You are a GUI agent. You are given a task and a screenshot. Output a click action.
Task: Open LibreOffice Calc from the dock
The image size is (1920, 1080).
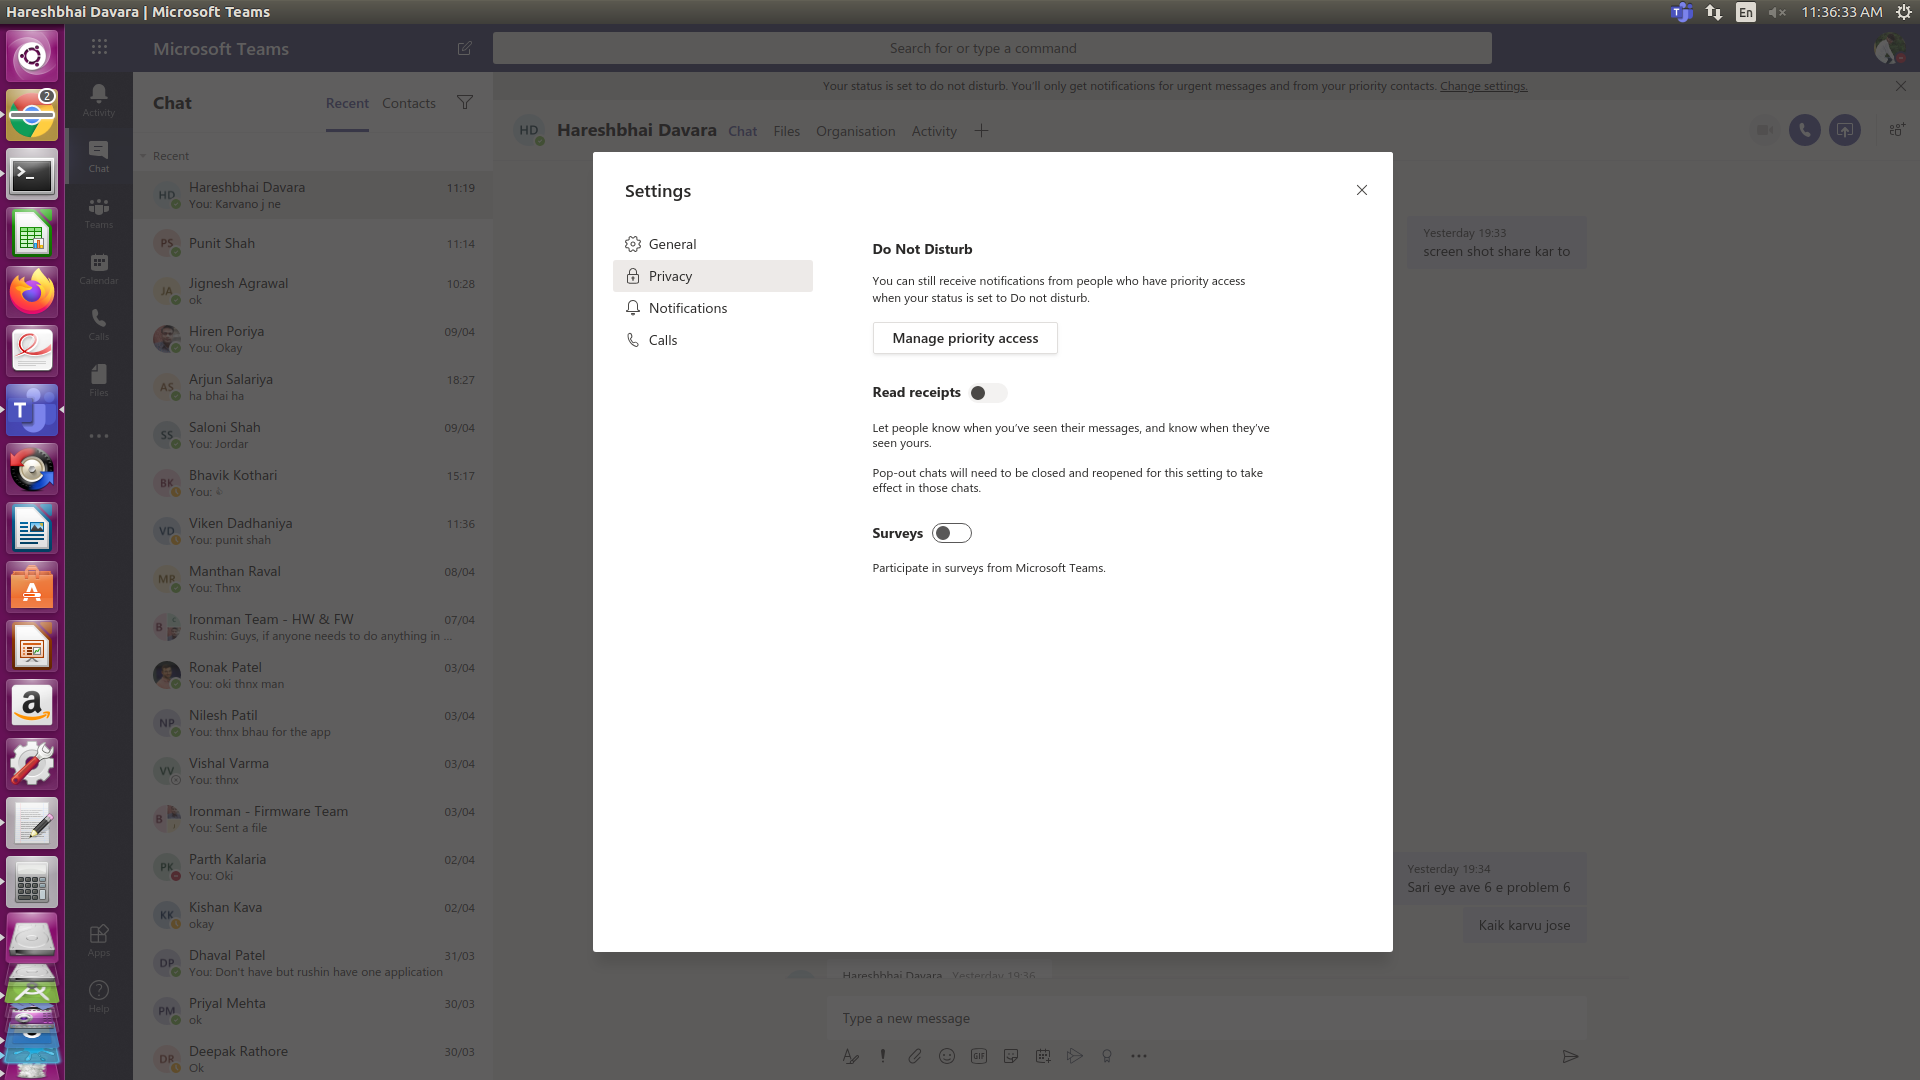click(x=32, y=234)
